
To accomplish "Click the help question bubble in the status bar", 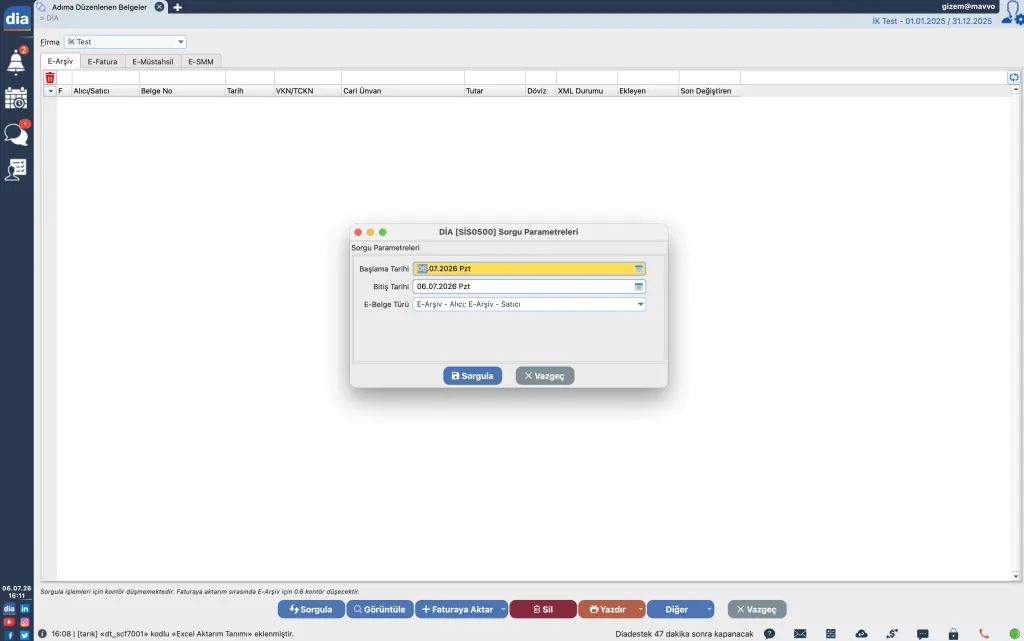I will tap(769, 633).
